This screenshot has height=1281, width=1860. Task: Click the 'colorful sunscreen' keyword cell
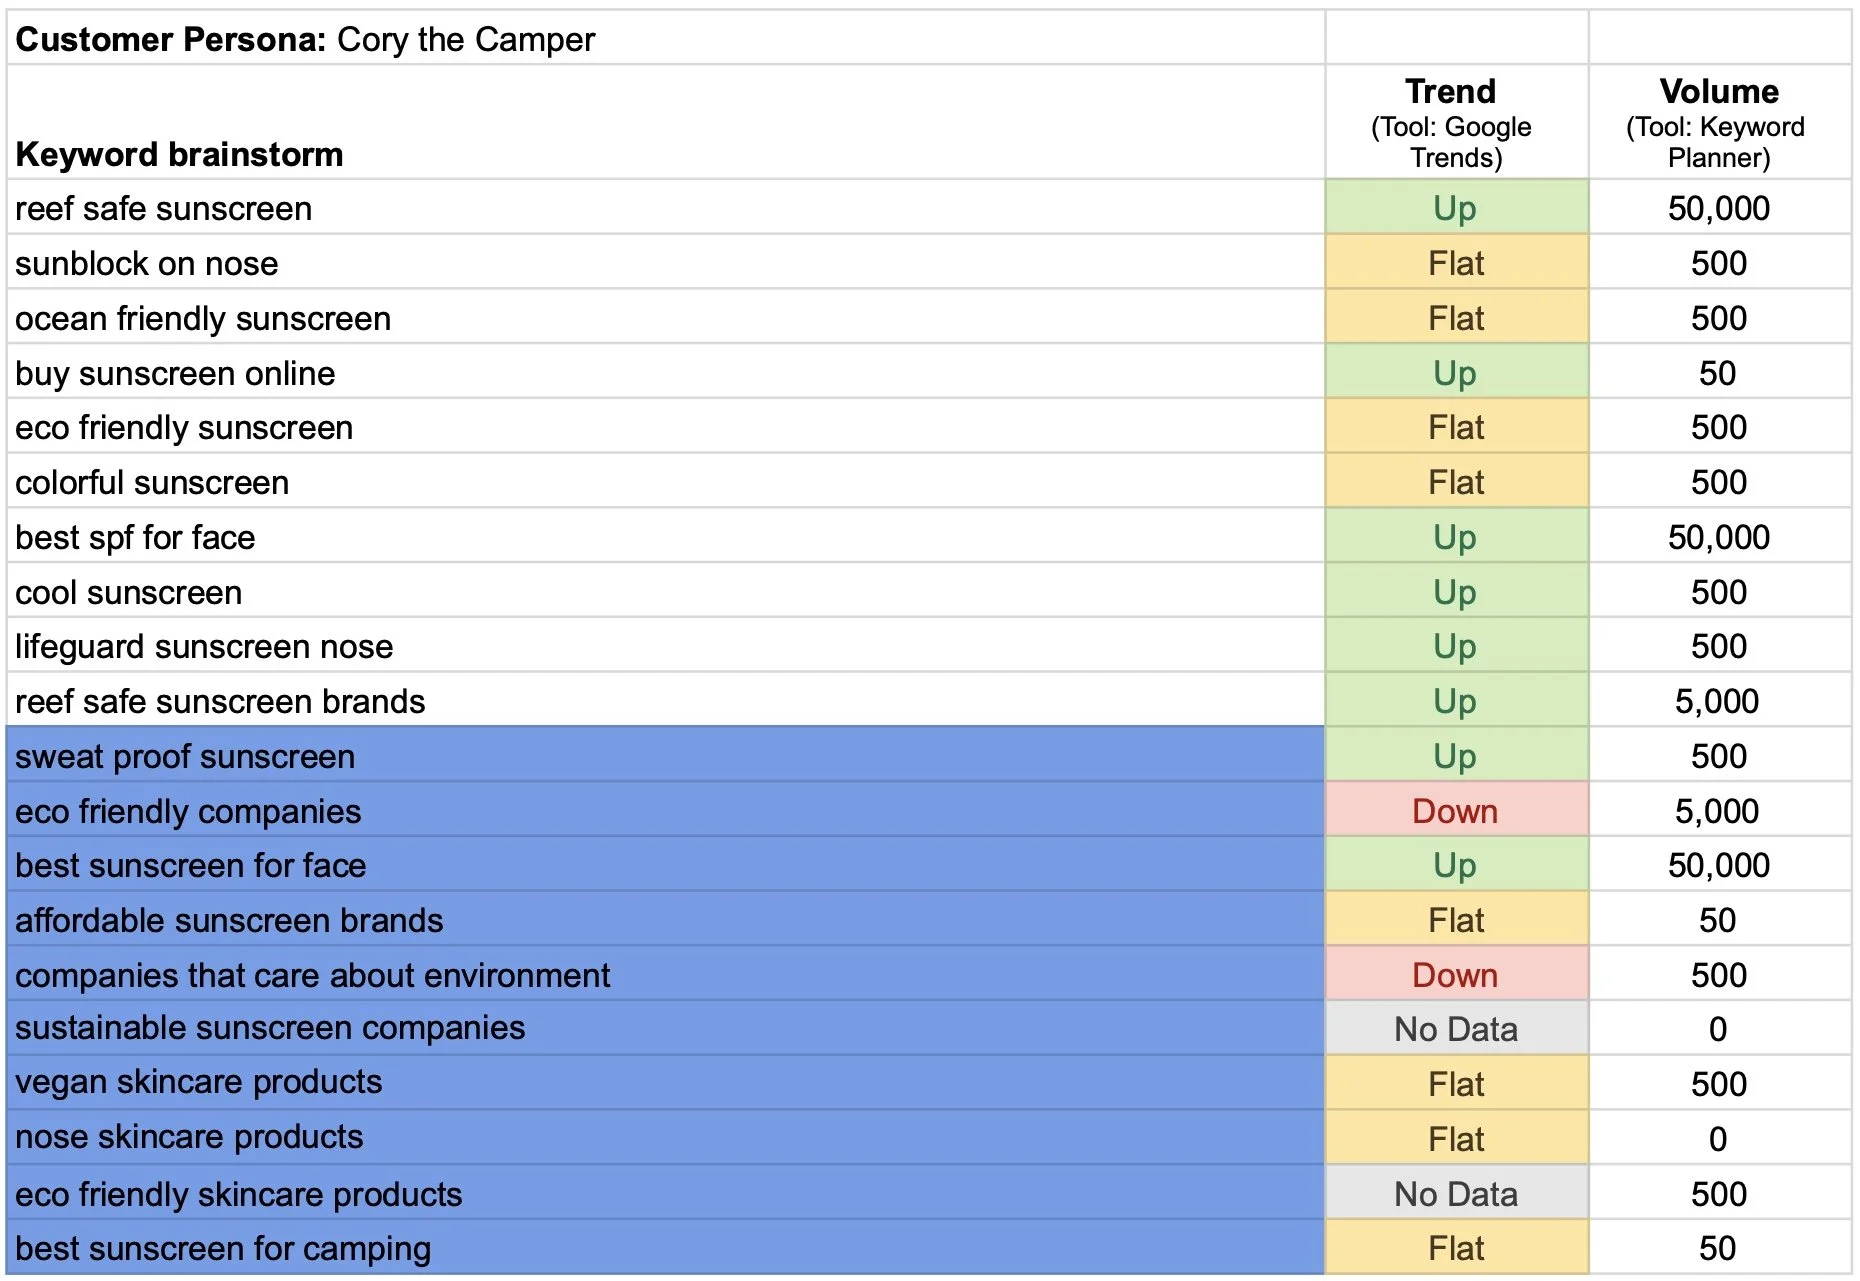click(666, 482)
